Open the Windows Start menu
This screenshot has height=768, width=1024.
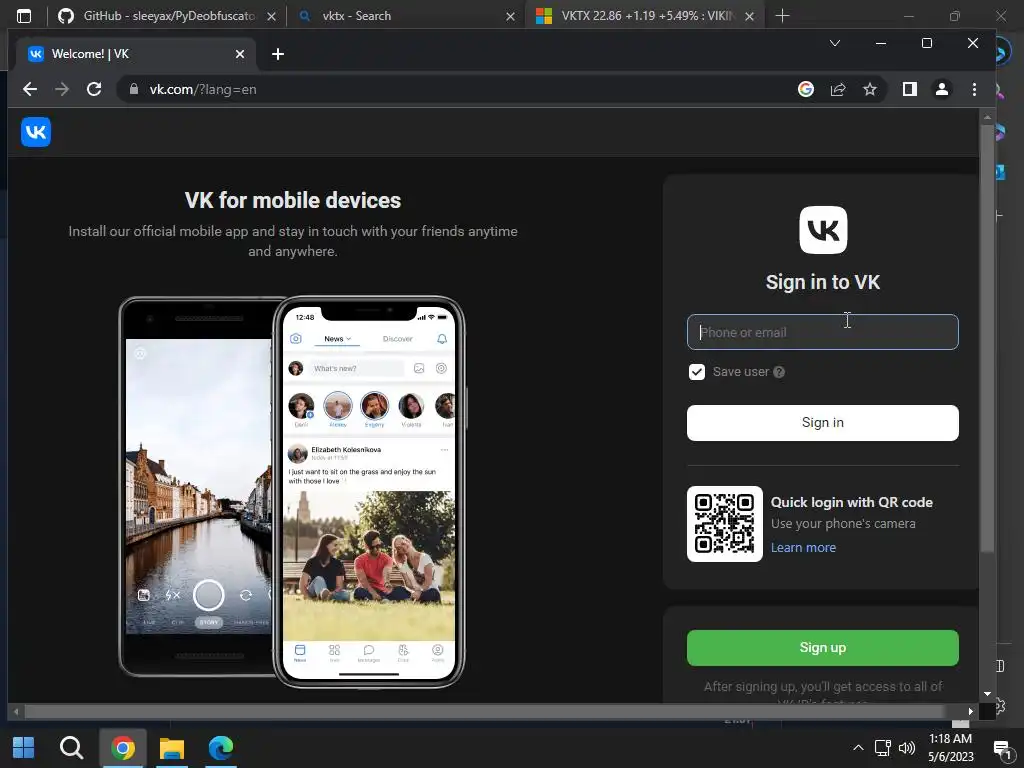pos(24,748)
